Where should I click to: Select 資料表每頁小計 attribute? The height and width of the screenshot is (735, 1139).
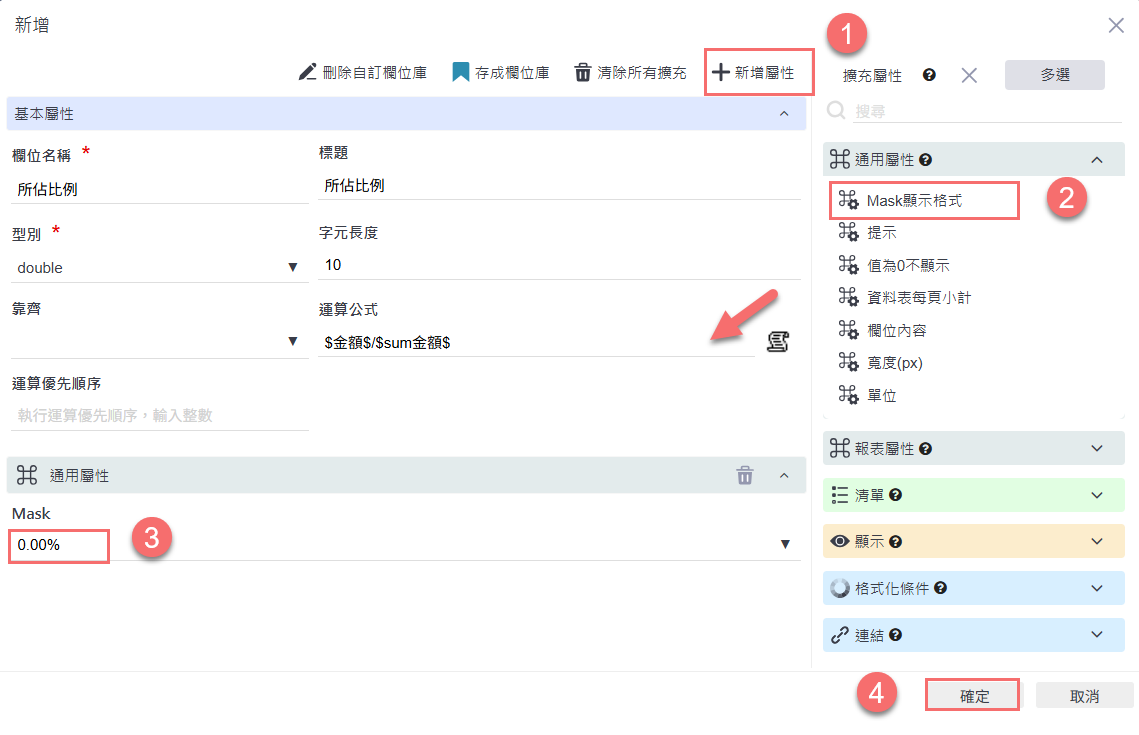[x=918, y=297]
